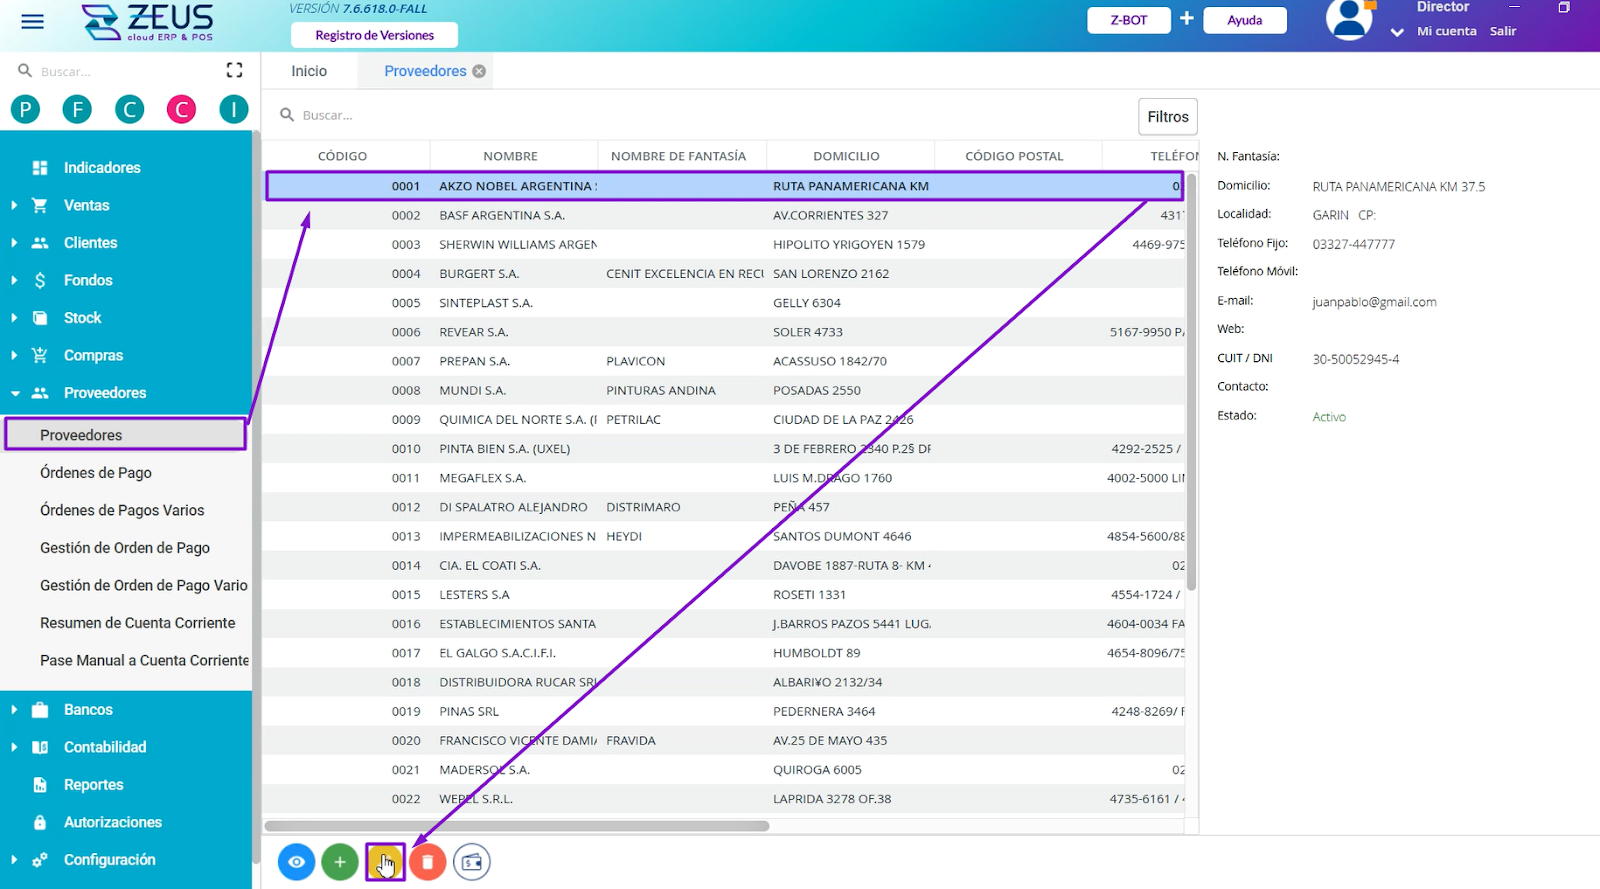Expand the Contabilidad menu arrow

click(14, 747)
